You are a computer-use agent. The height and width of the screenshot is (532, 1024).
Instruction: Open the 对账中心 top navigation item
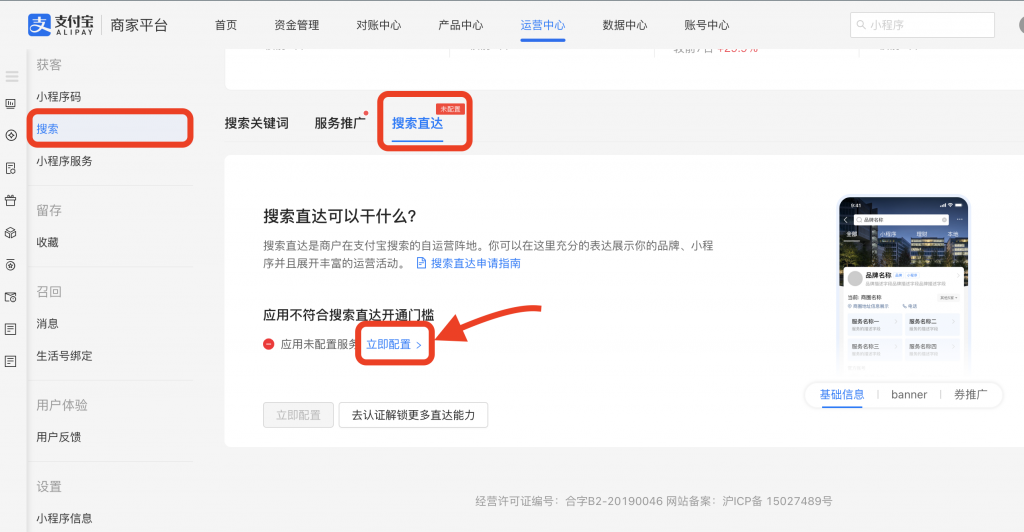pyautogui.click(x=379, y=25)
